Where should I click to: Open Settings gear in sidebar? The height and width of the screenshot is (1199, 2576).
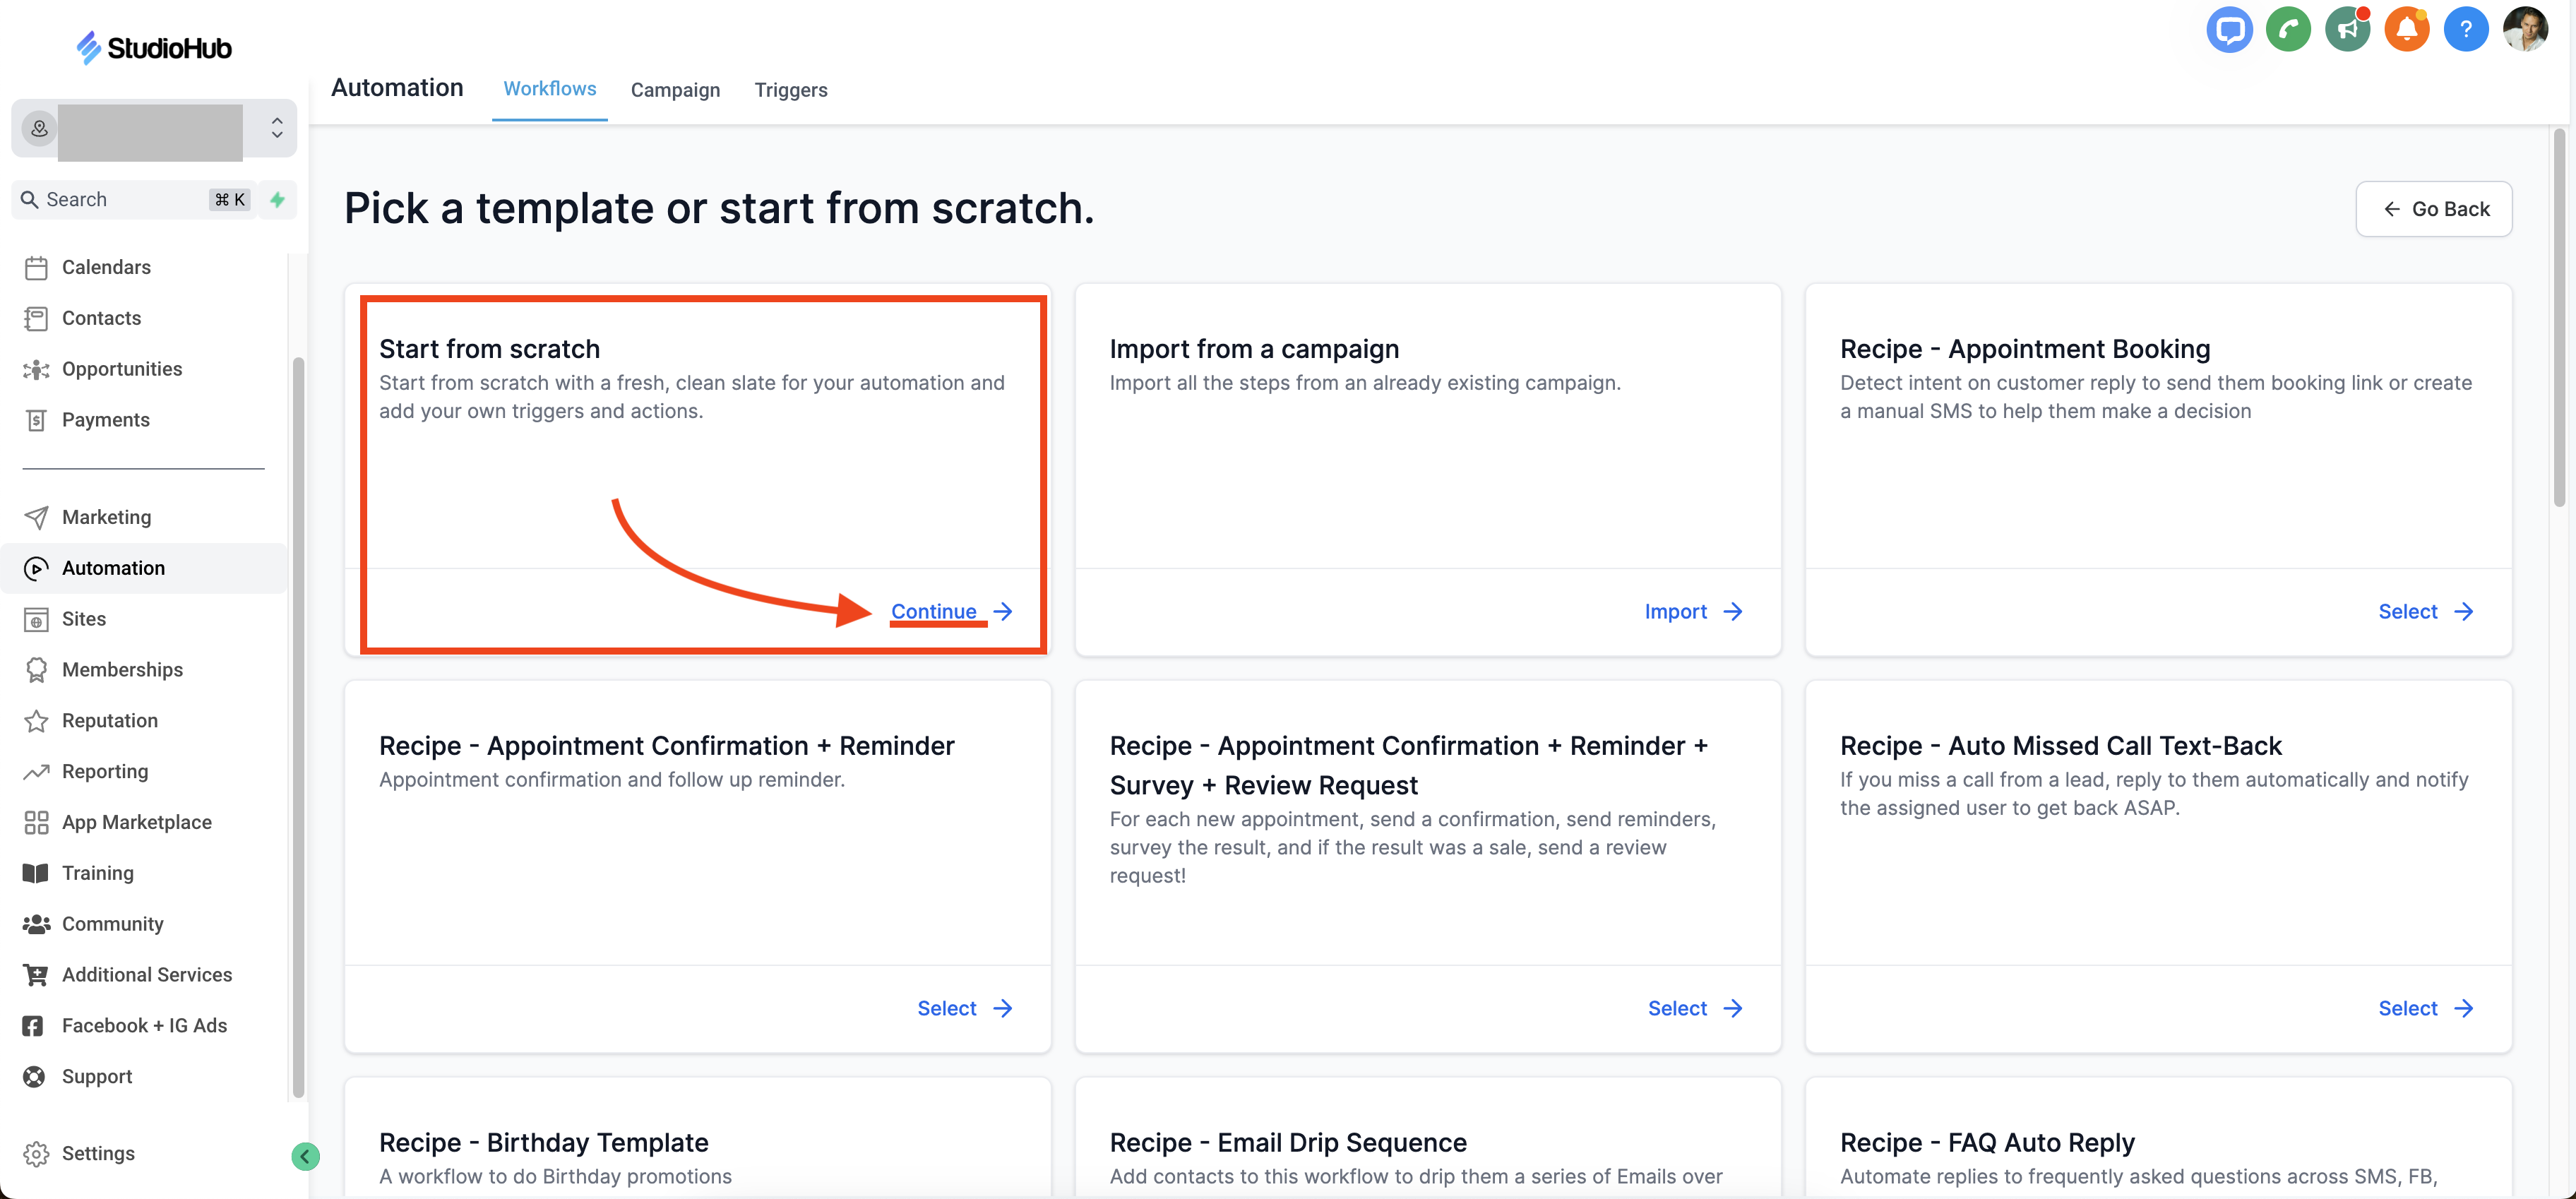97,1152
